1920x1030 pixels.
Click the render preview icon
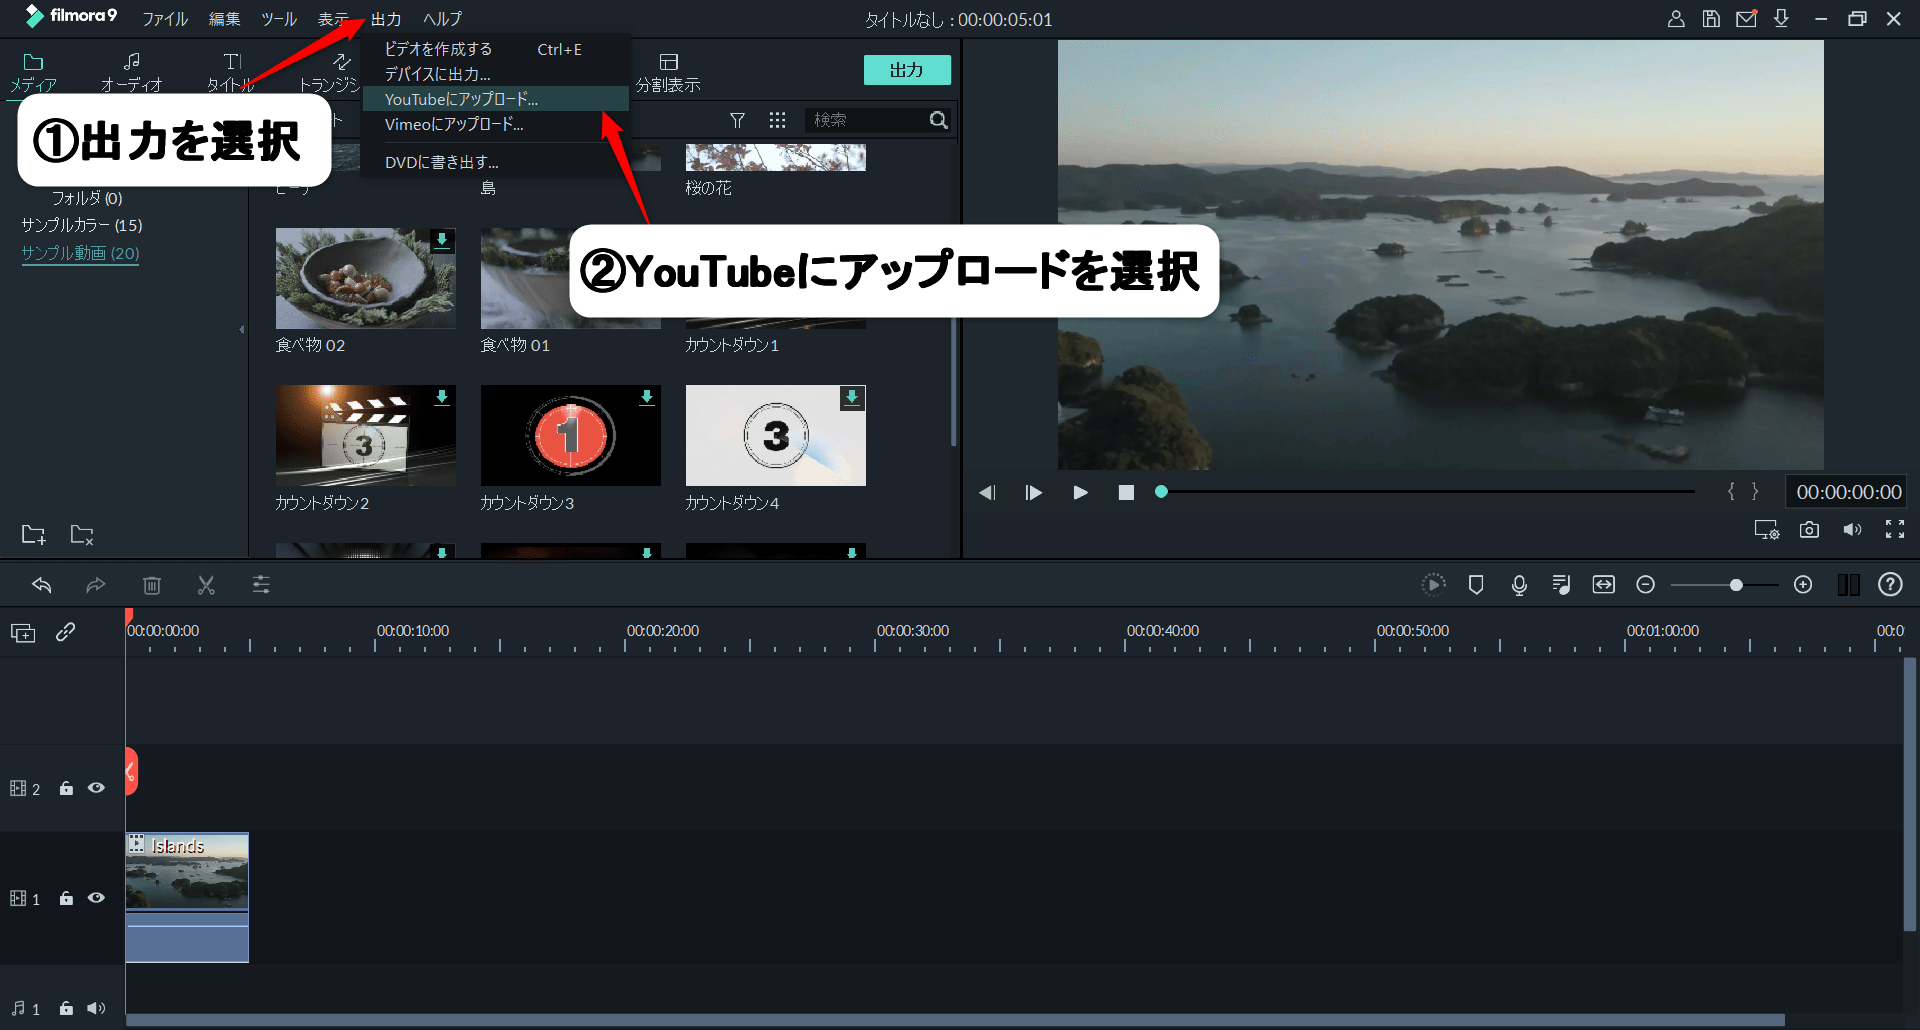coord(1433,585)
